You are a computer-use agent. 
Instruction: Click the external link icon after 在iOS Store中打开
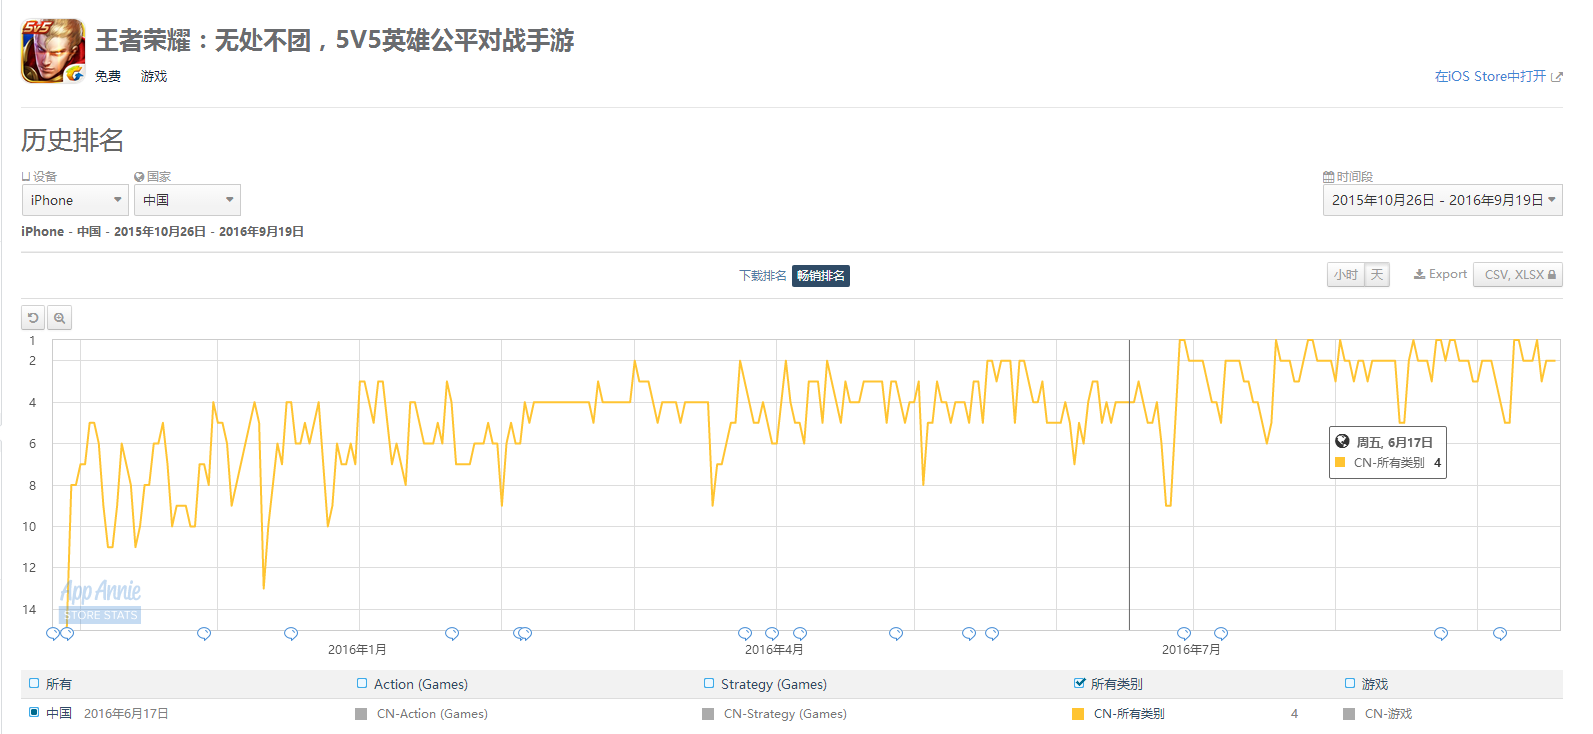1556,77
